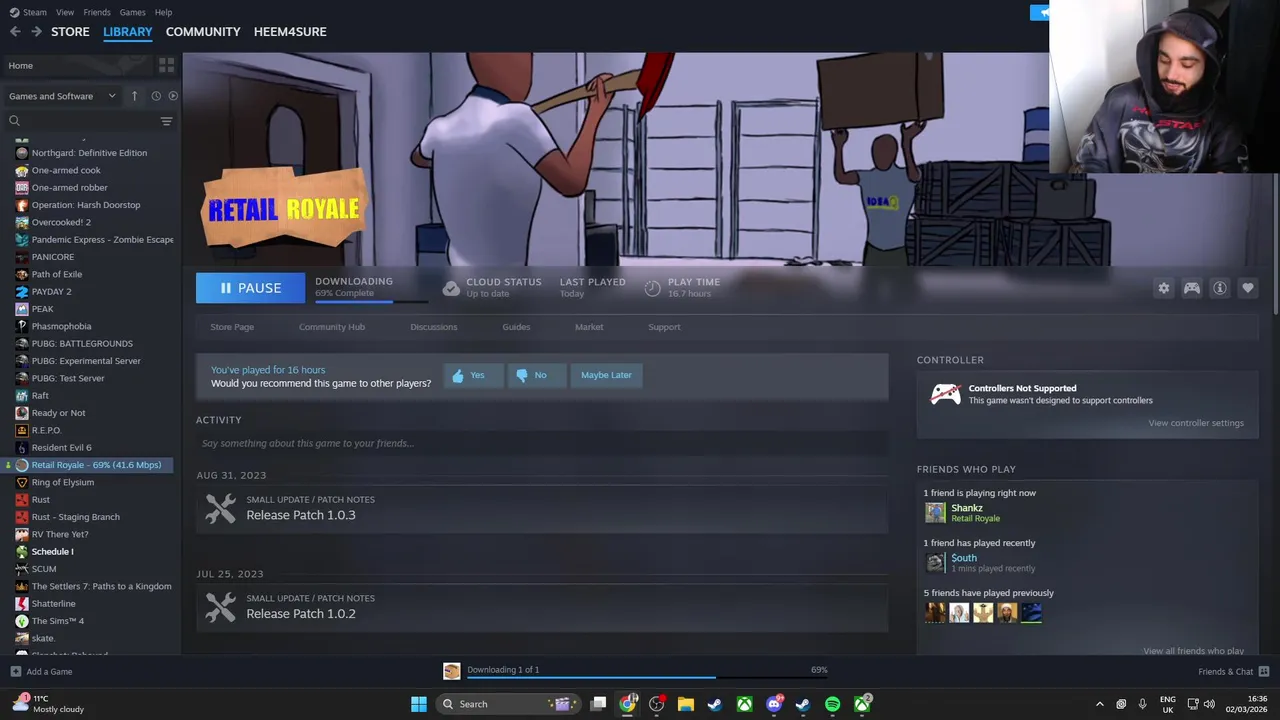Click the library search magnifier icon
This screenshot has height=720, width=1280.
pyautogui.click(x=14, y=121)
